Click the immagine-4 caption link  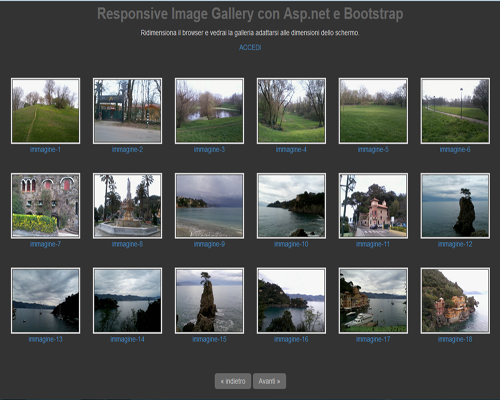click(291, 150)
